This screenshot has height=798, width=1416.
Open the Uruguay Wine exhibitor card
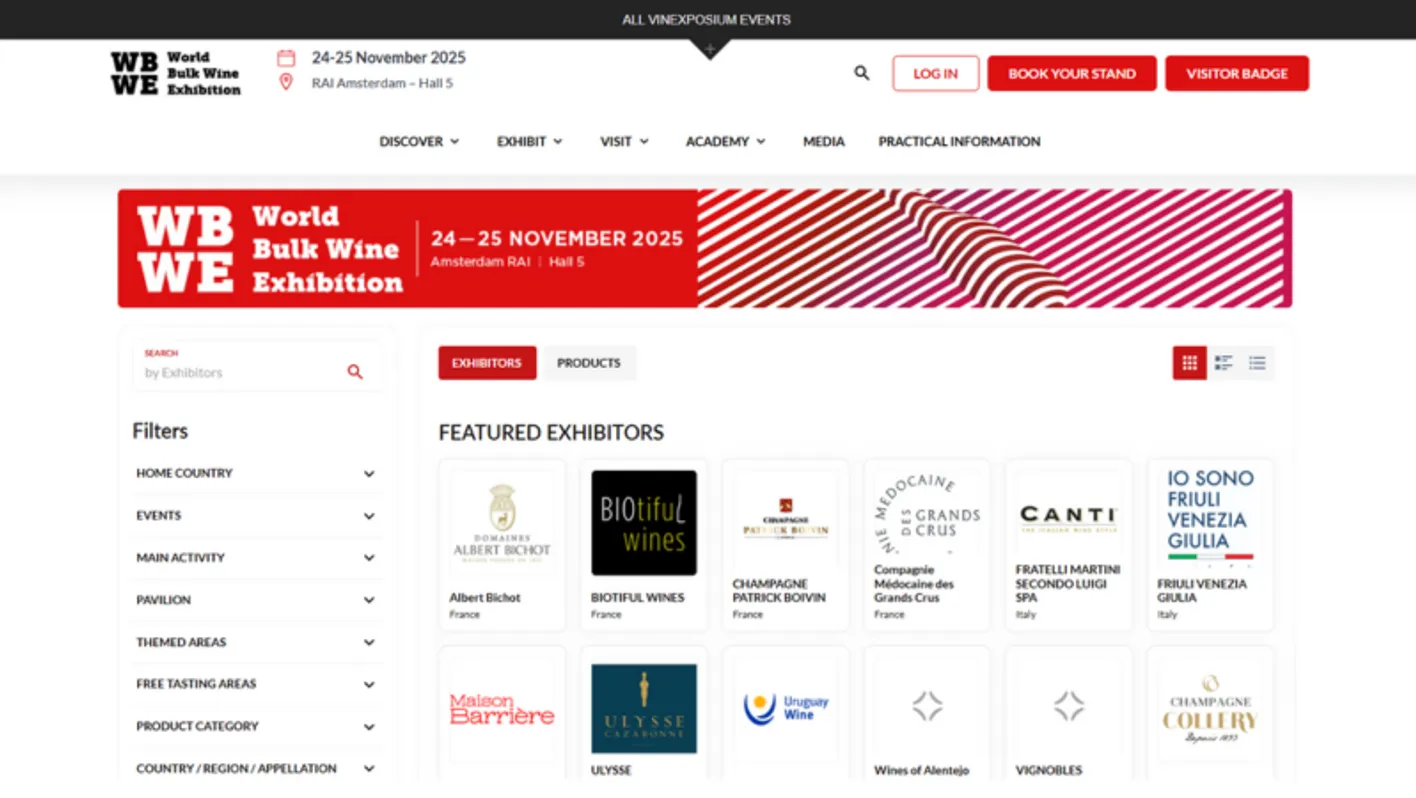(786, 713)
